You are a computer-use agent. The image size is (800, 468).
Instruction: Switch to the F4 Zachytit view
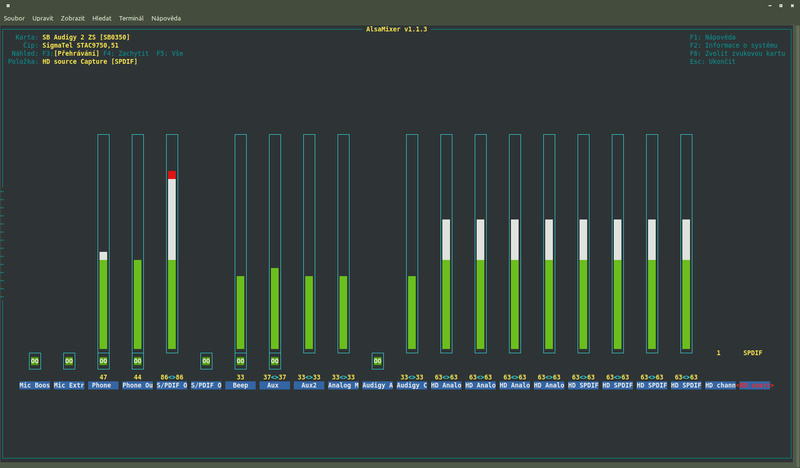126,53
